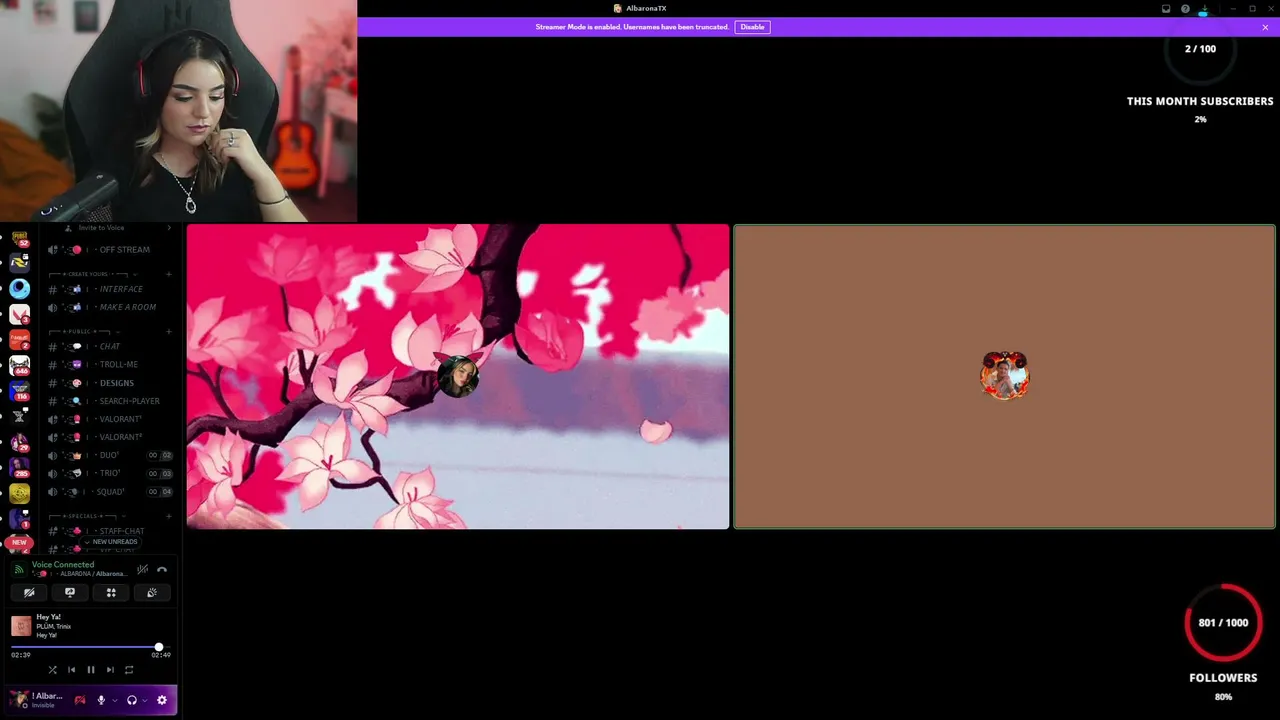
Task: Open headphone output options dropdown
Action: (144, 700)
